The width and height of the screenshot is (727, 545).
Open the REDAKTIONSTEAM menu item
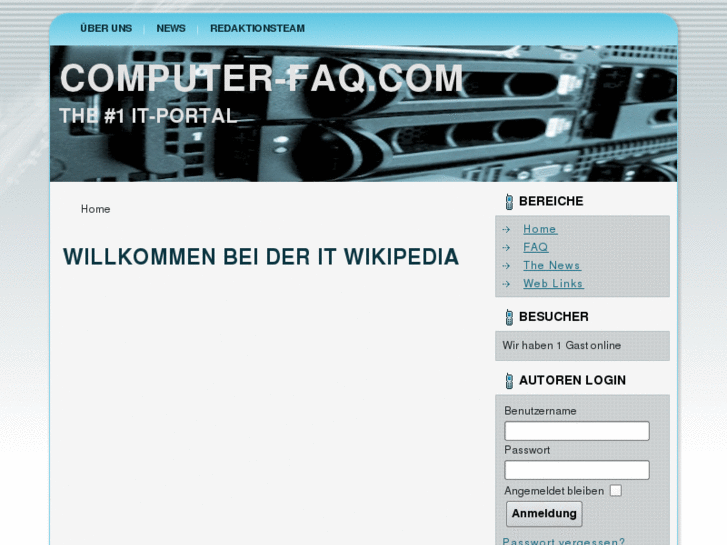(257, 28)
